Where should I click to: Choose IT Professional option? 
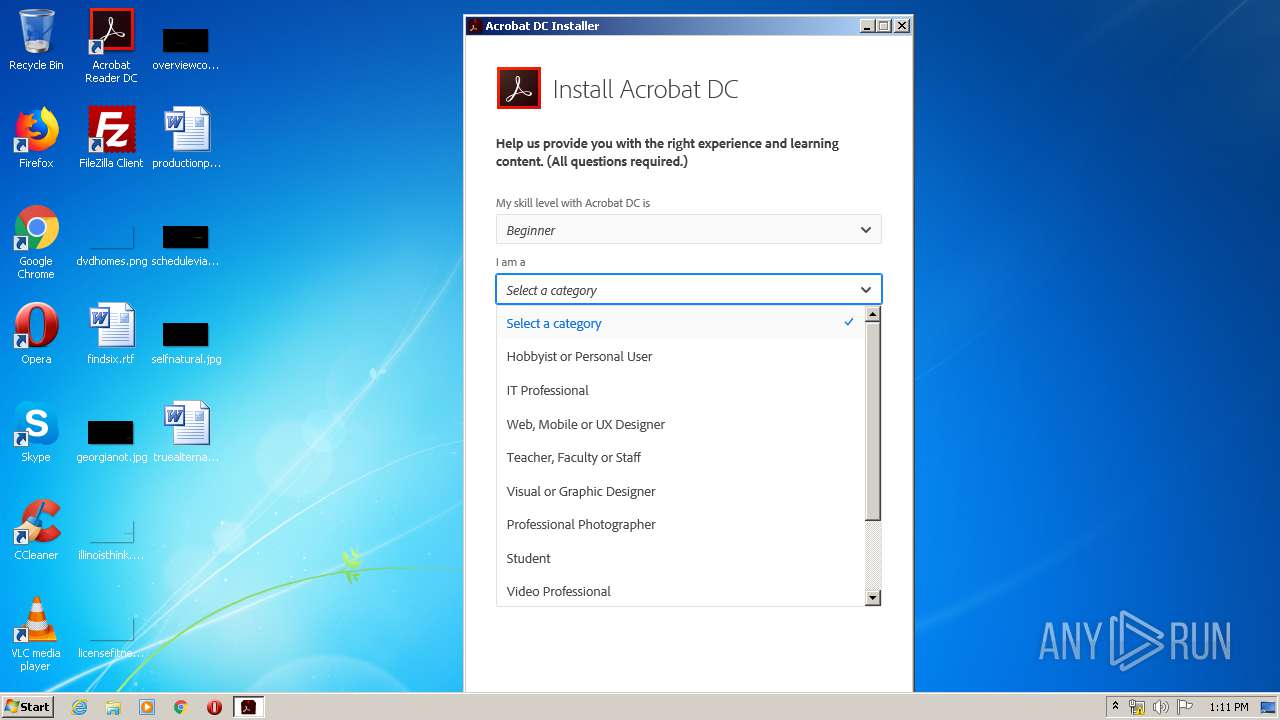pos(680,390)
